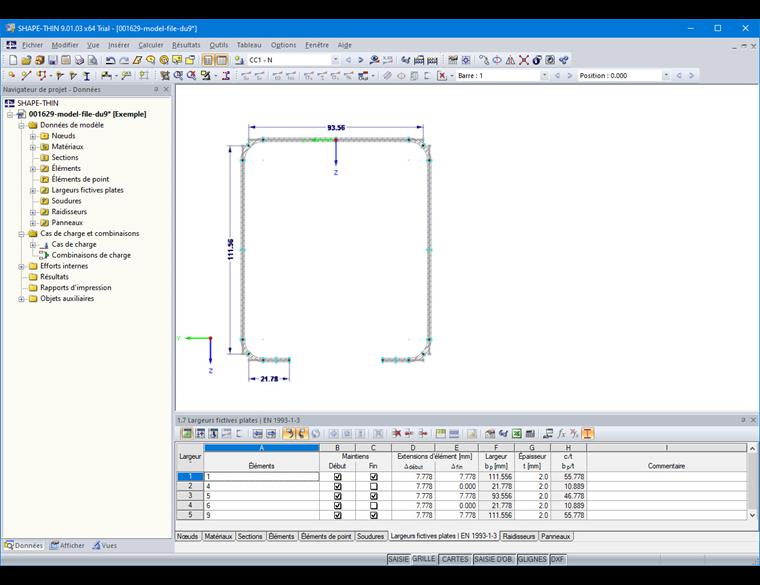Click the Open file folder icon
Viewport: 760px width, 585px height.
(x=26, y=60)
